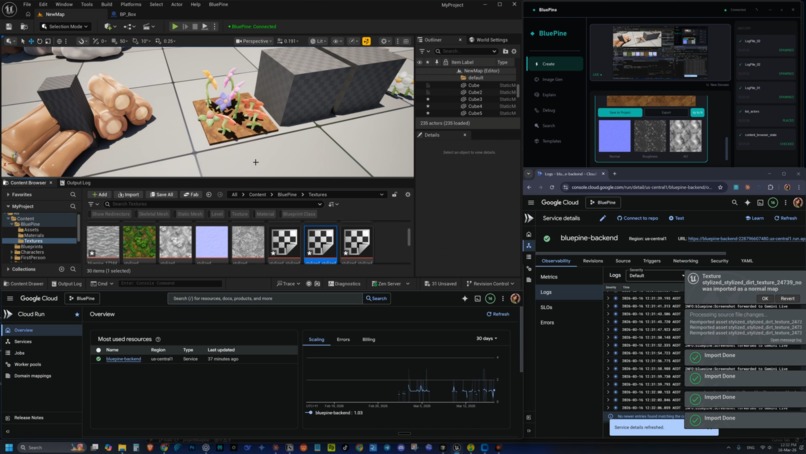Click Connect to repo in Service details
This screenshot has height=454, width=806.
(x=637, y=218)
